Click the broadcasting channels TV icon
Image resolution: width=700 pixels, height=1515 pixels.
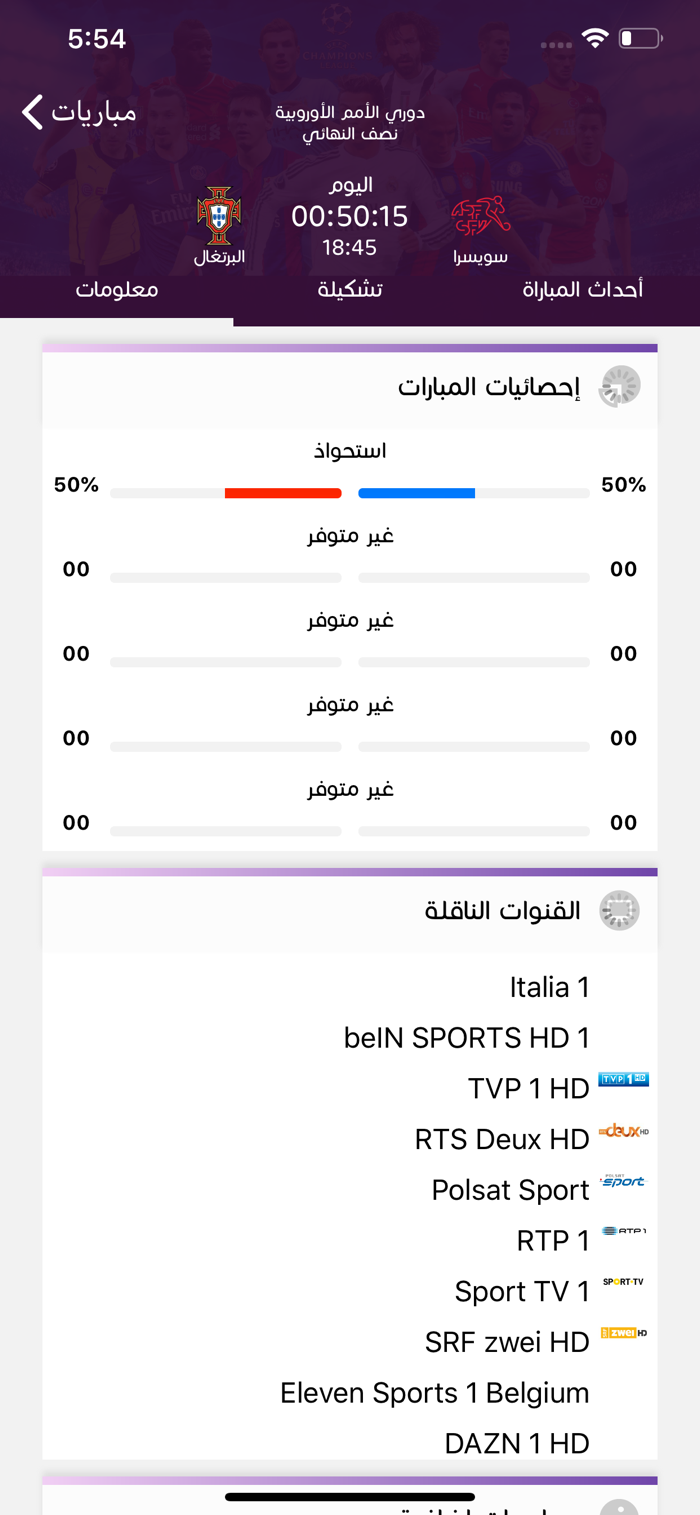click(x=619, y=911)
